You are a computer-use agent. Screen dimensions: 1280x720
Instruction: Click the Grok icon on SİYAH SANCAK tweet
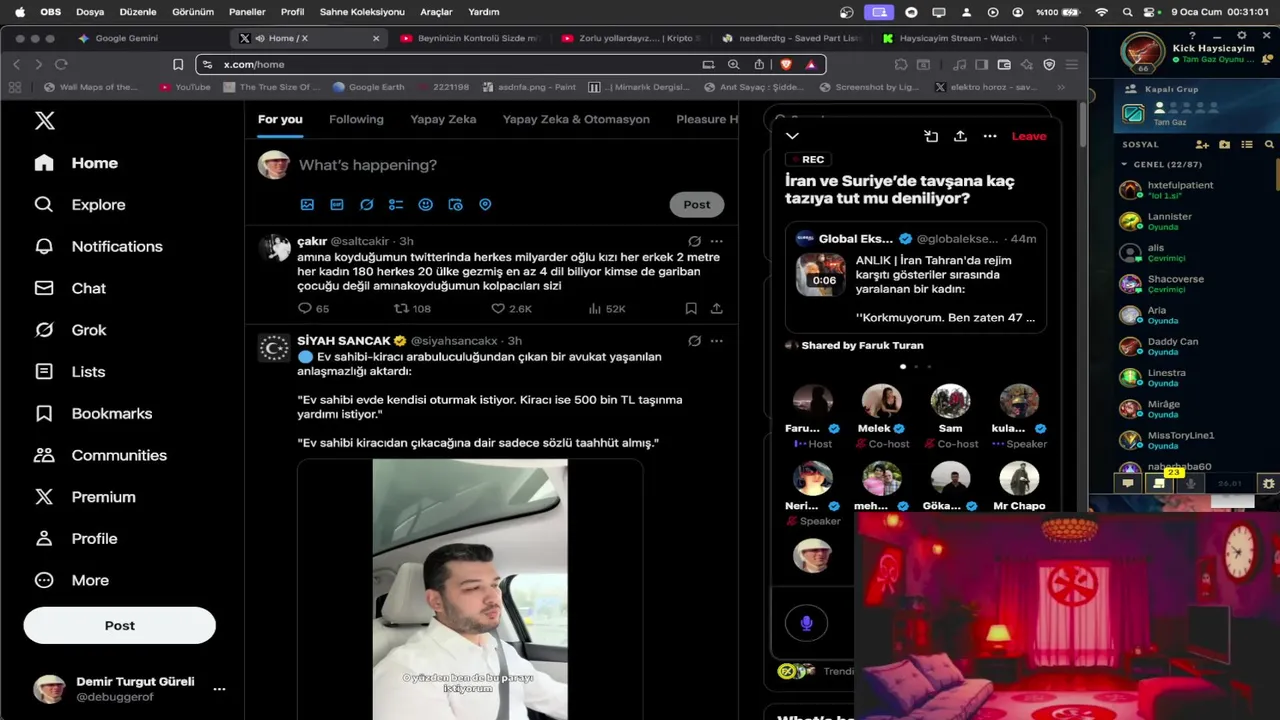694,341
